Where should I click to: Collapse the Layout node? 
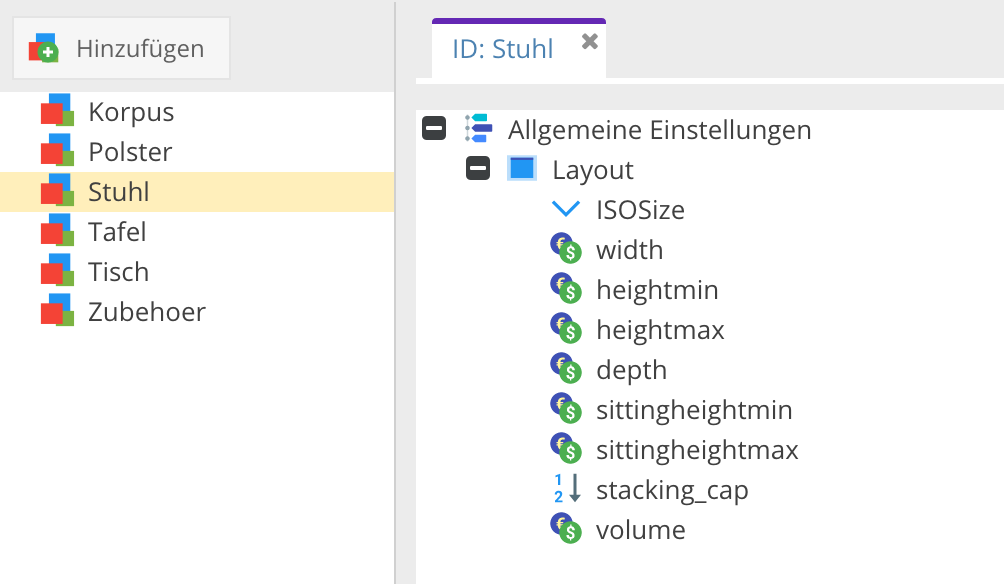pos(478,169)
